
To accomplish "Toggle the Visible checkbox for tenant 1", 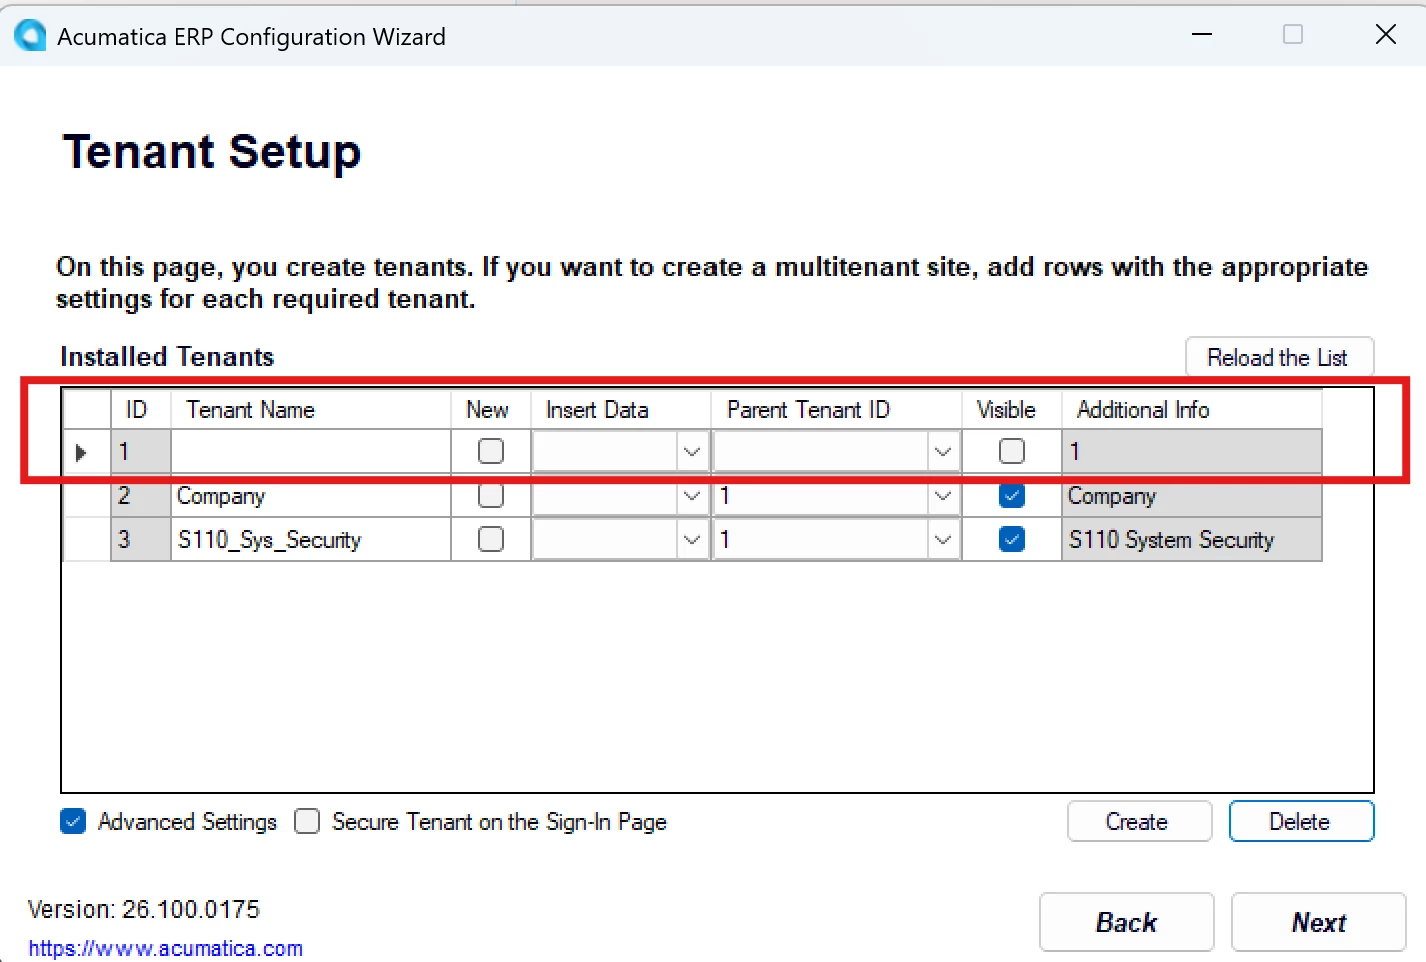I will 1012,451.
